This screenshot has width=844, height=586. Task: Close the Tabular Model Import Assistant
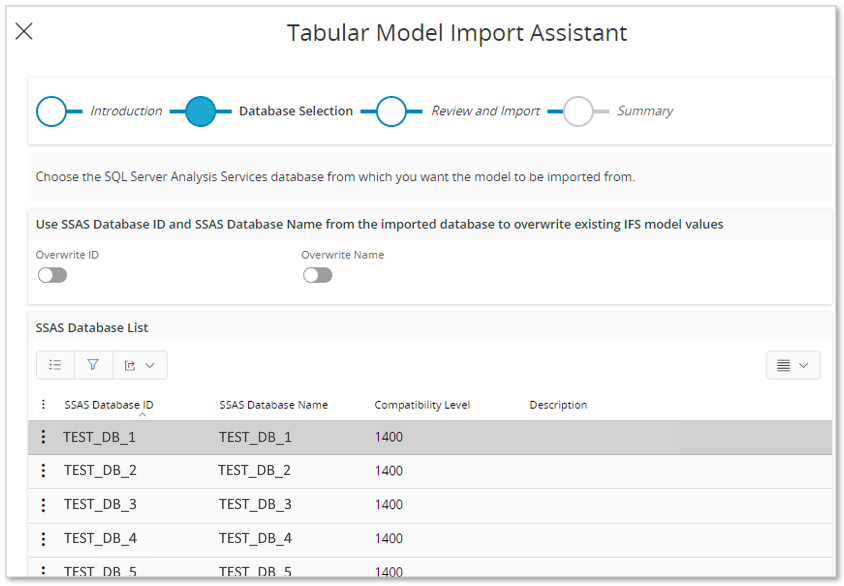(x=24, y=31)
